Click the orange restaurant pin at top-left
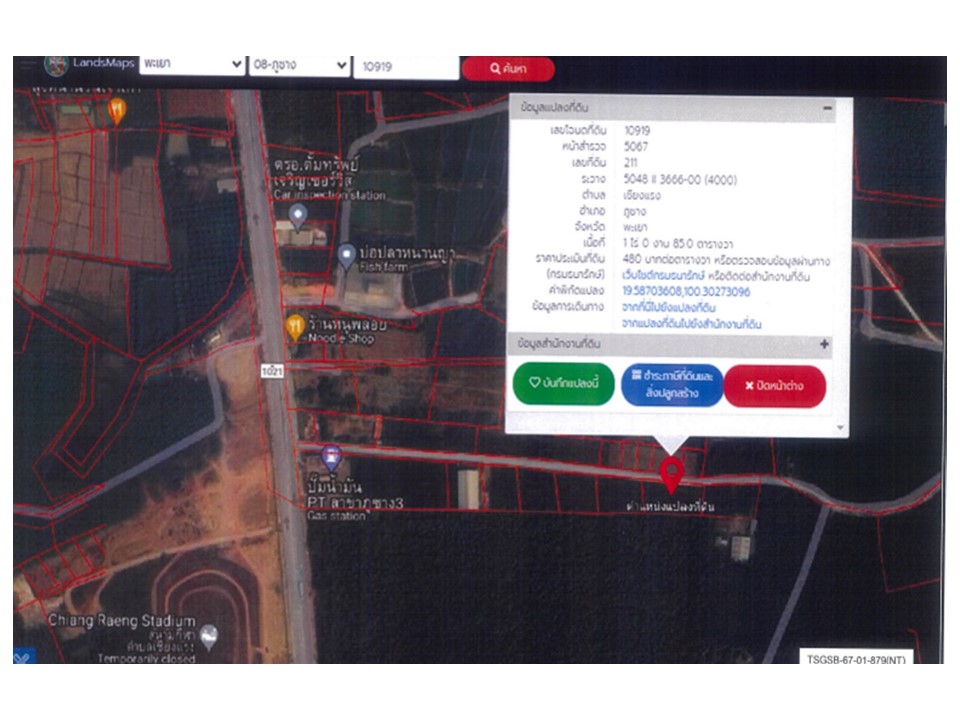Screen dimensions: 960x720 pyautogui.click(x=117, y=109)
